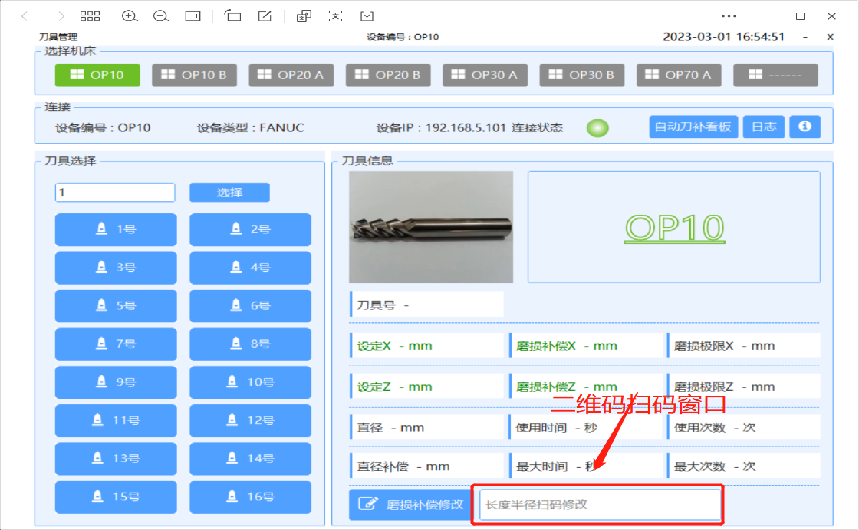Click the green connection status indicator
Screen dimensions: 859x530
pyautogui.click(x=597, y=128)
